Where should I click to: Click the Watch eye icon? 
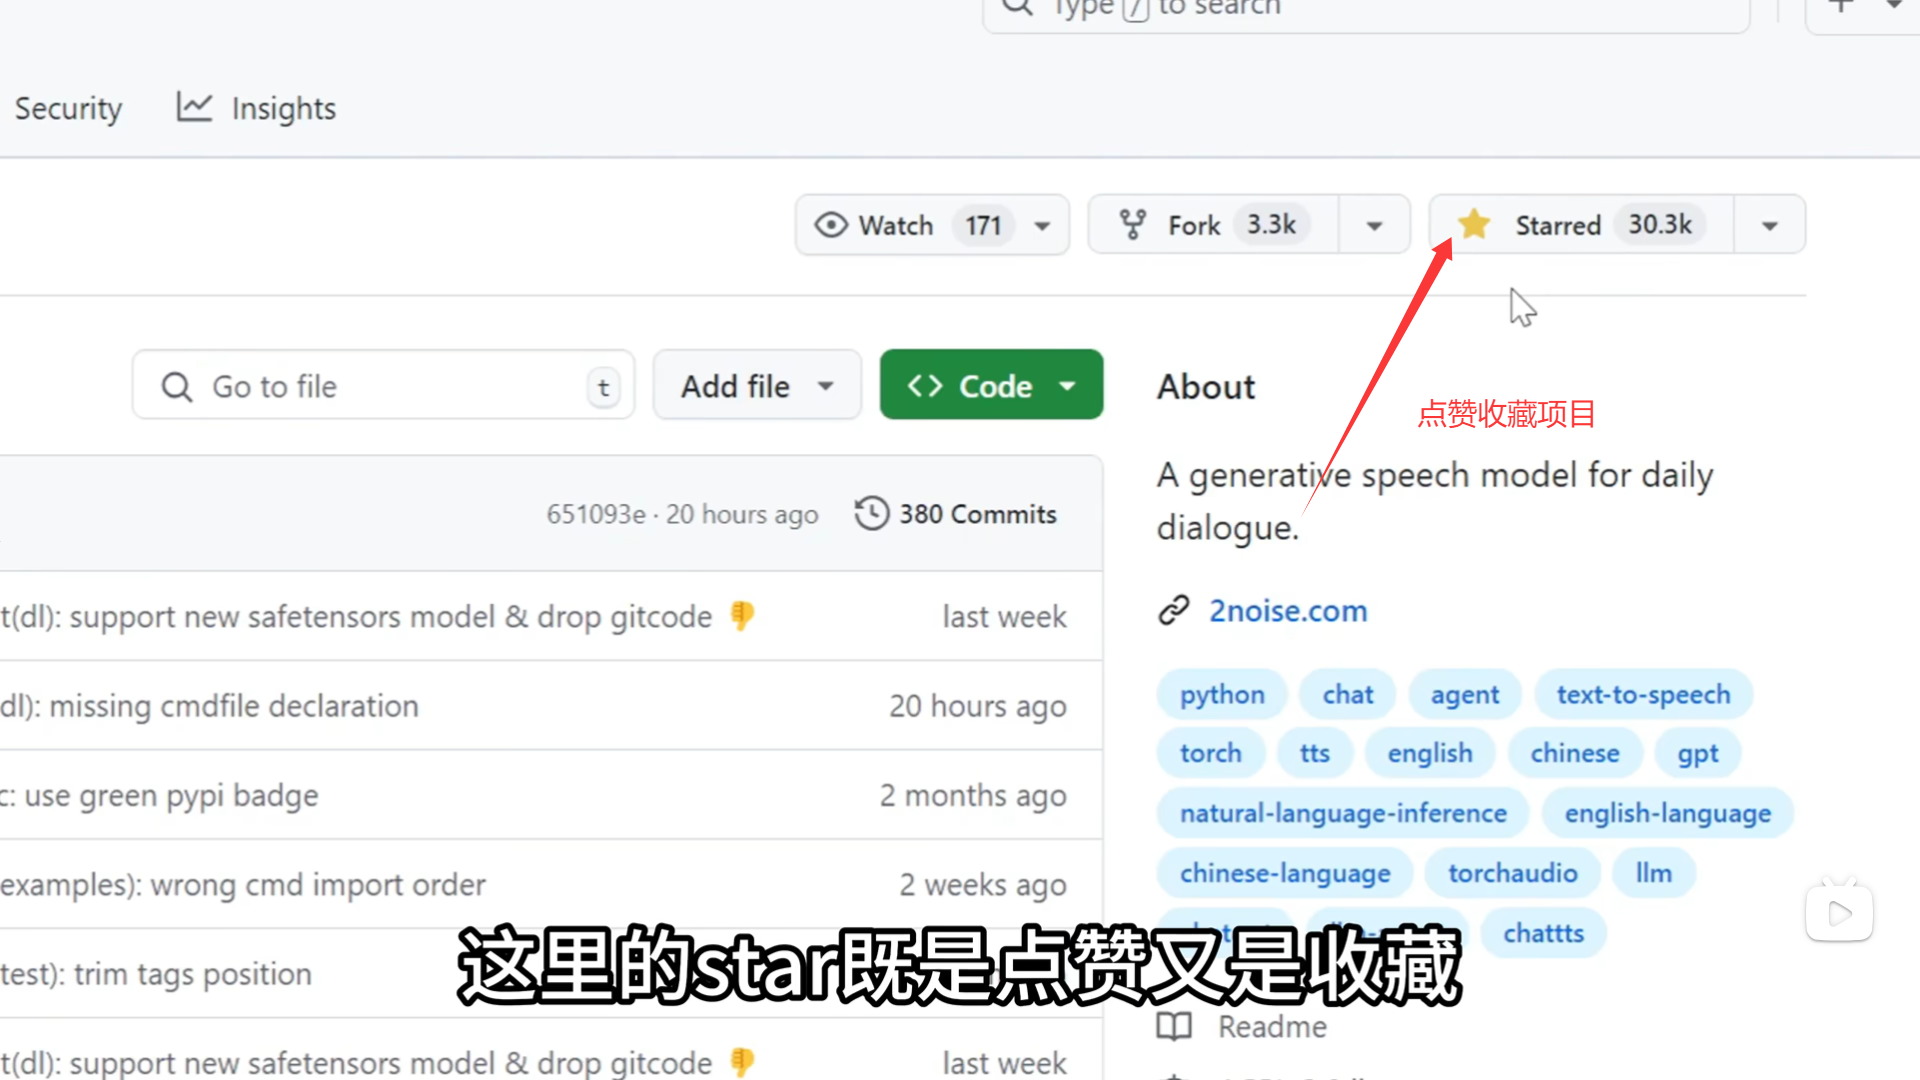[830, 225]
